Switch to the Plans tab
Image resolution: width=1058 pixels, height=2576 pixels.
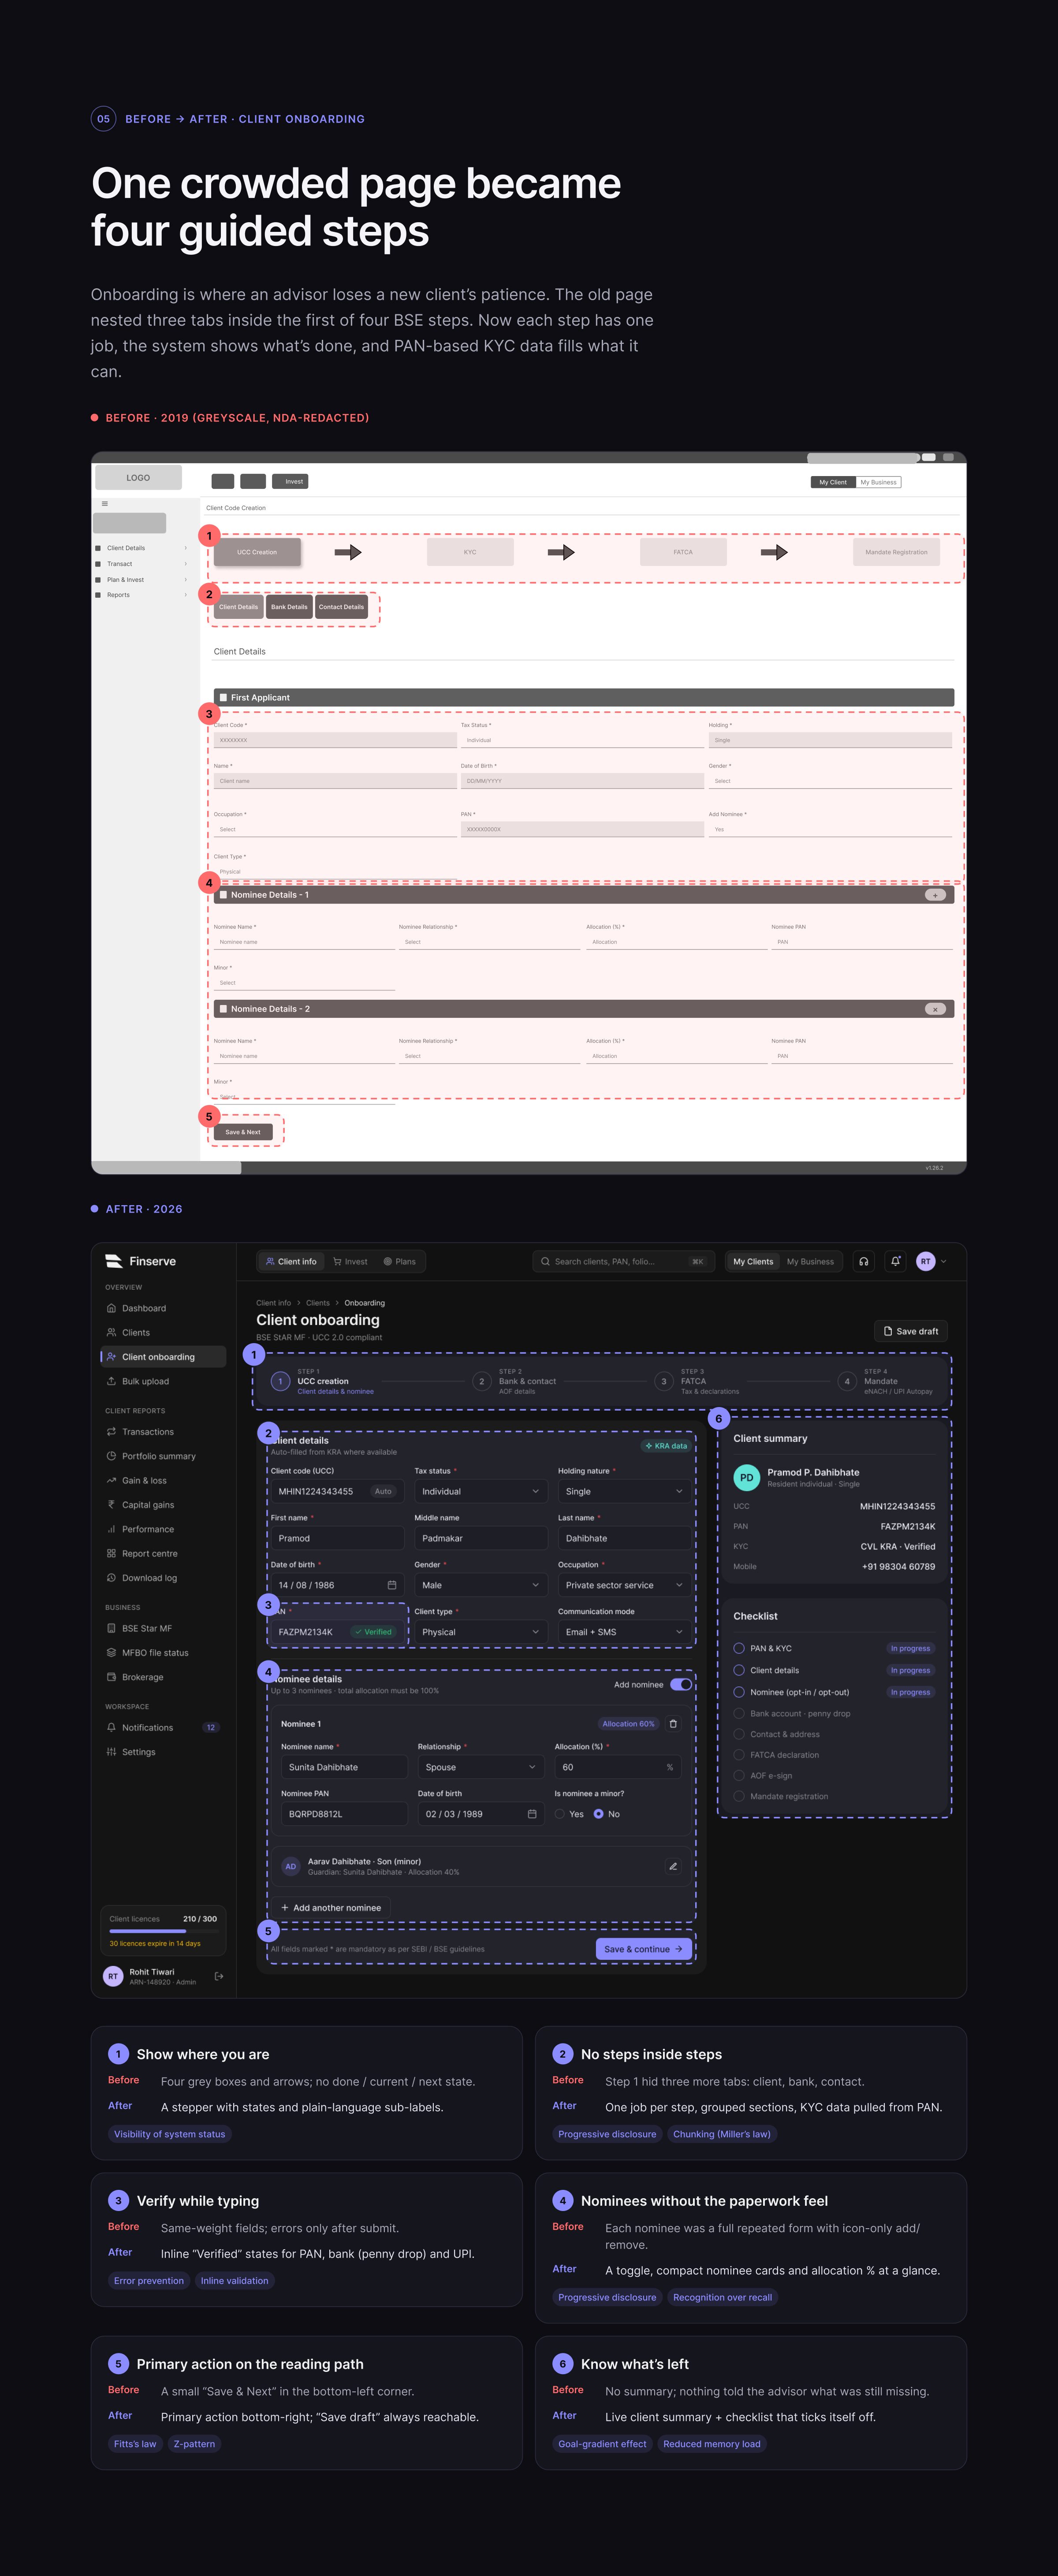pyautogui.click(x=400, y=1261)
